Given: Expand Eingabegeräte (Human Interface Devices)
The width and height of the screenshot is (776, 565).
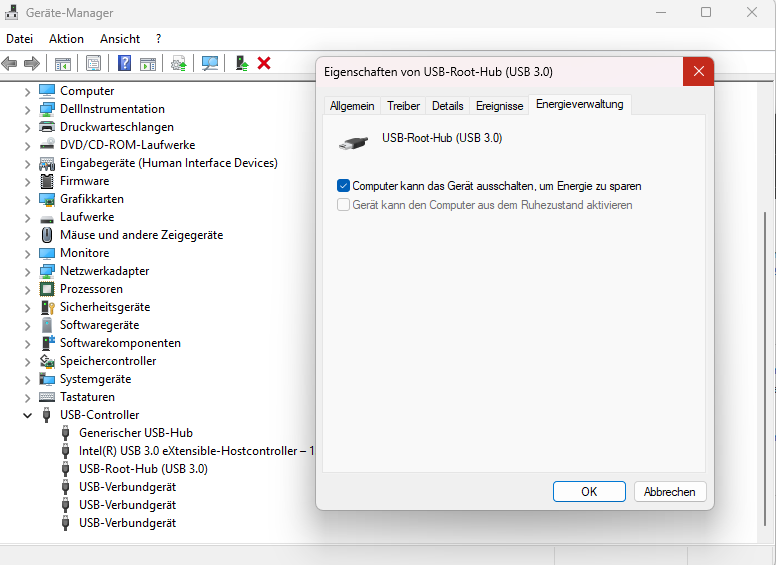Looking at the screenshot, I should (x=27, y=164).
